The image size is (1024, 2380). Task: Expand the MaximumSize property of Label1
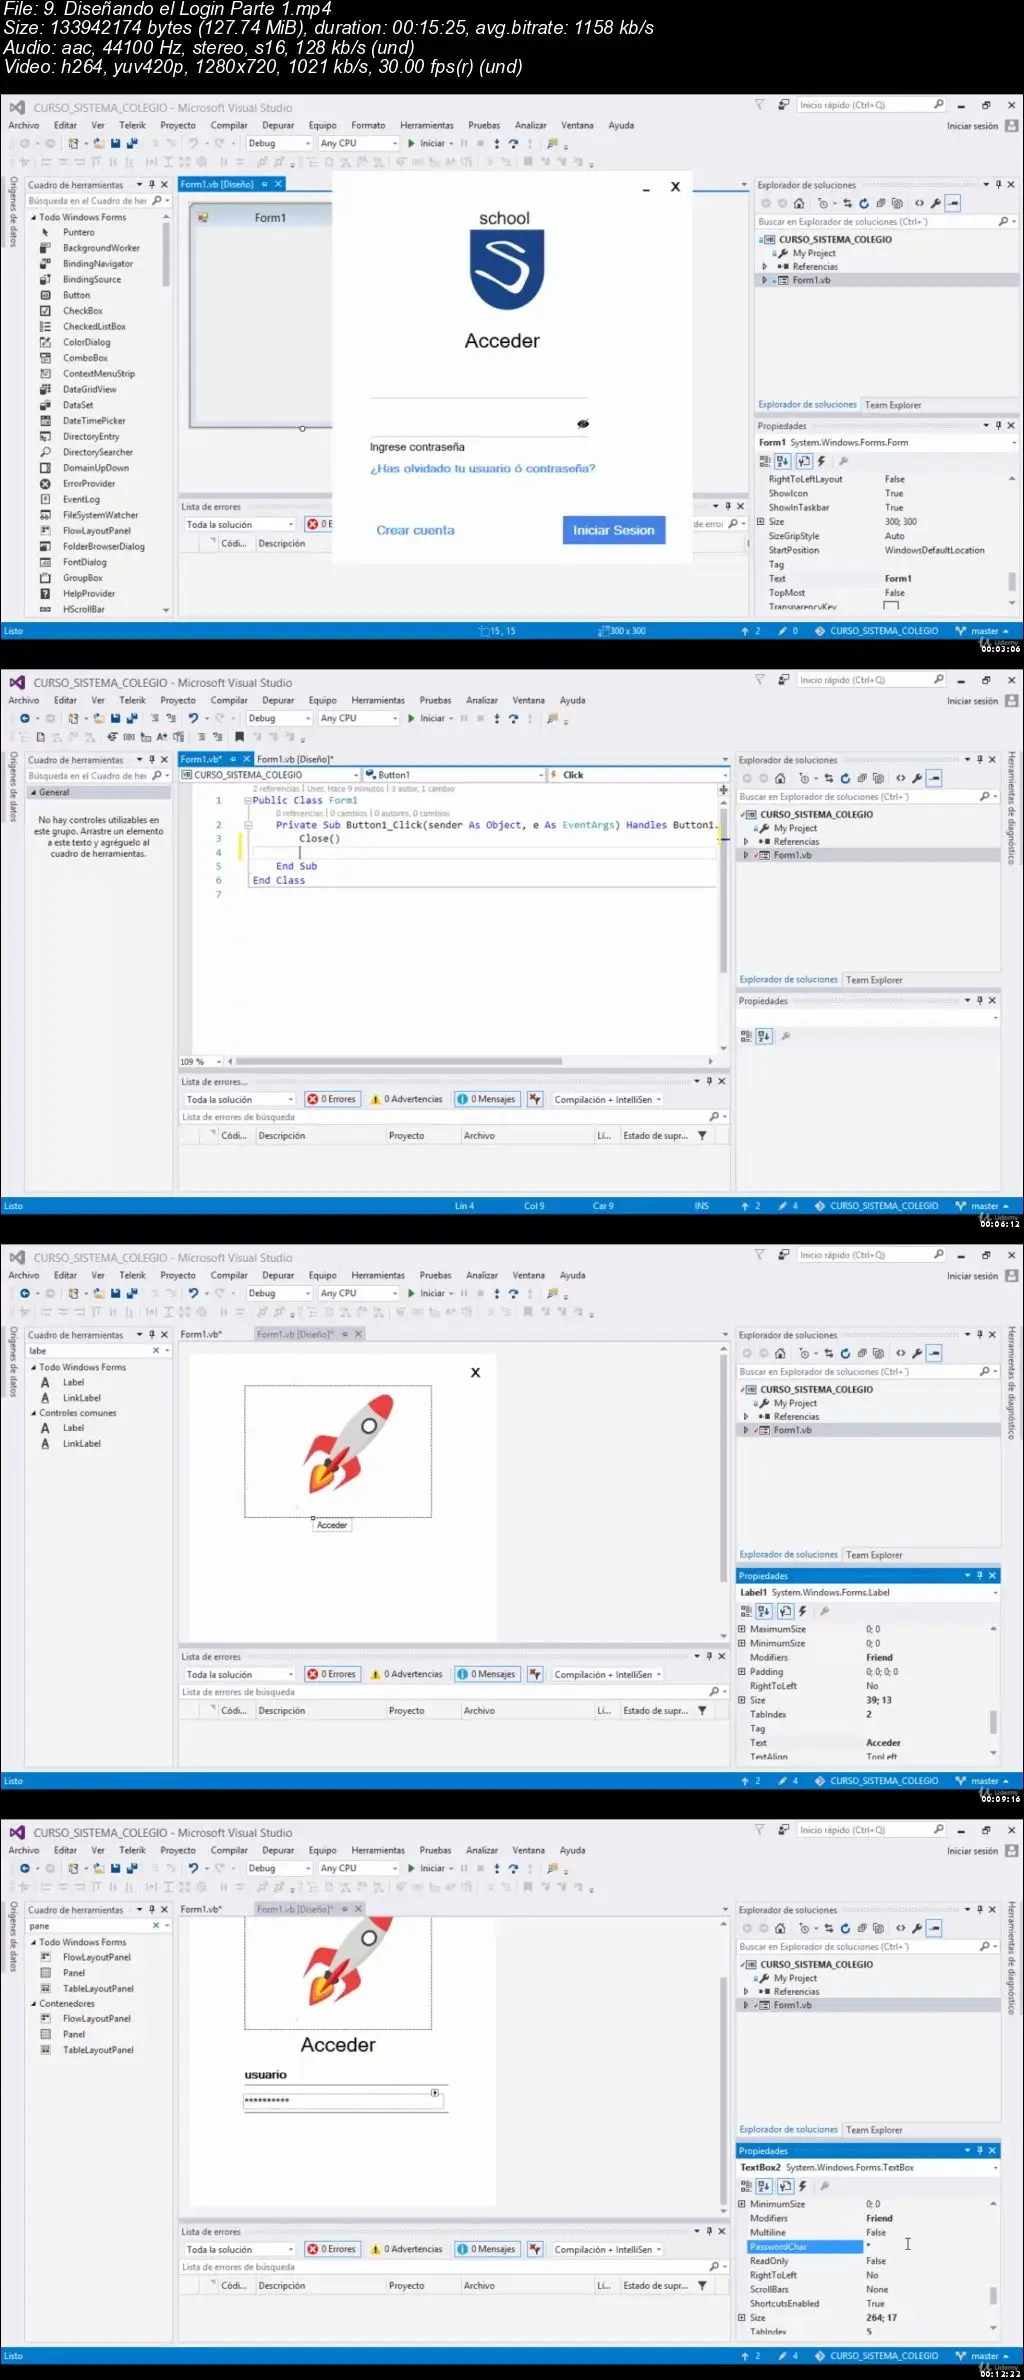[742, 1629]
